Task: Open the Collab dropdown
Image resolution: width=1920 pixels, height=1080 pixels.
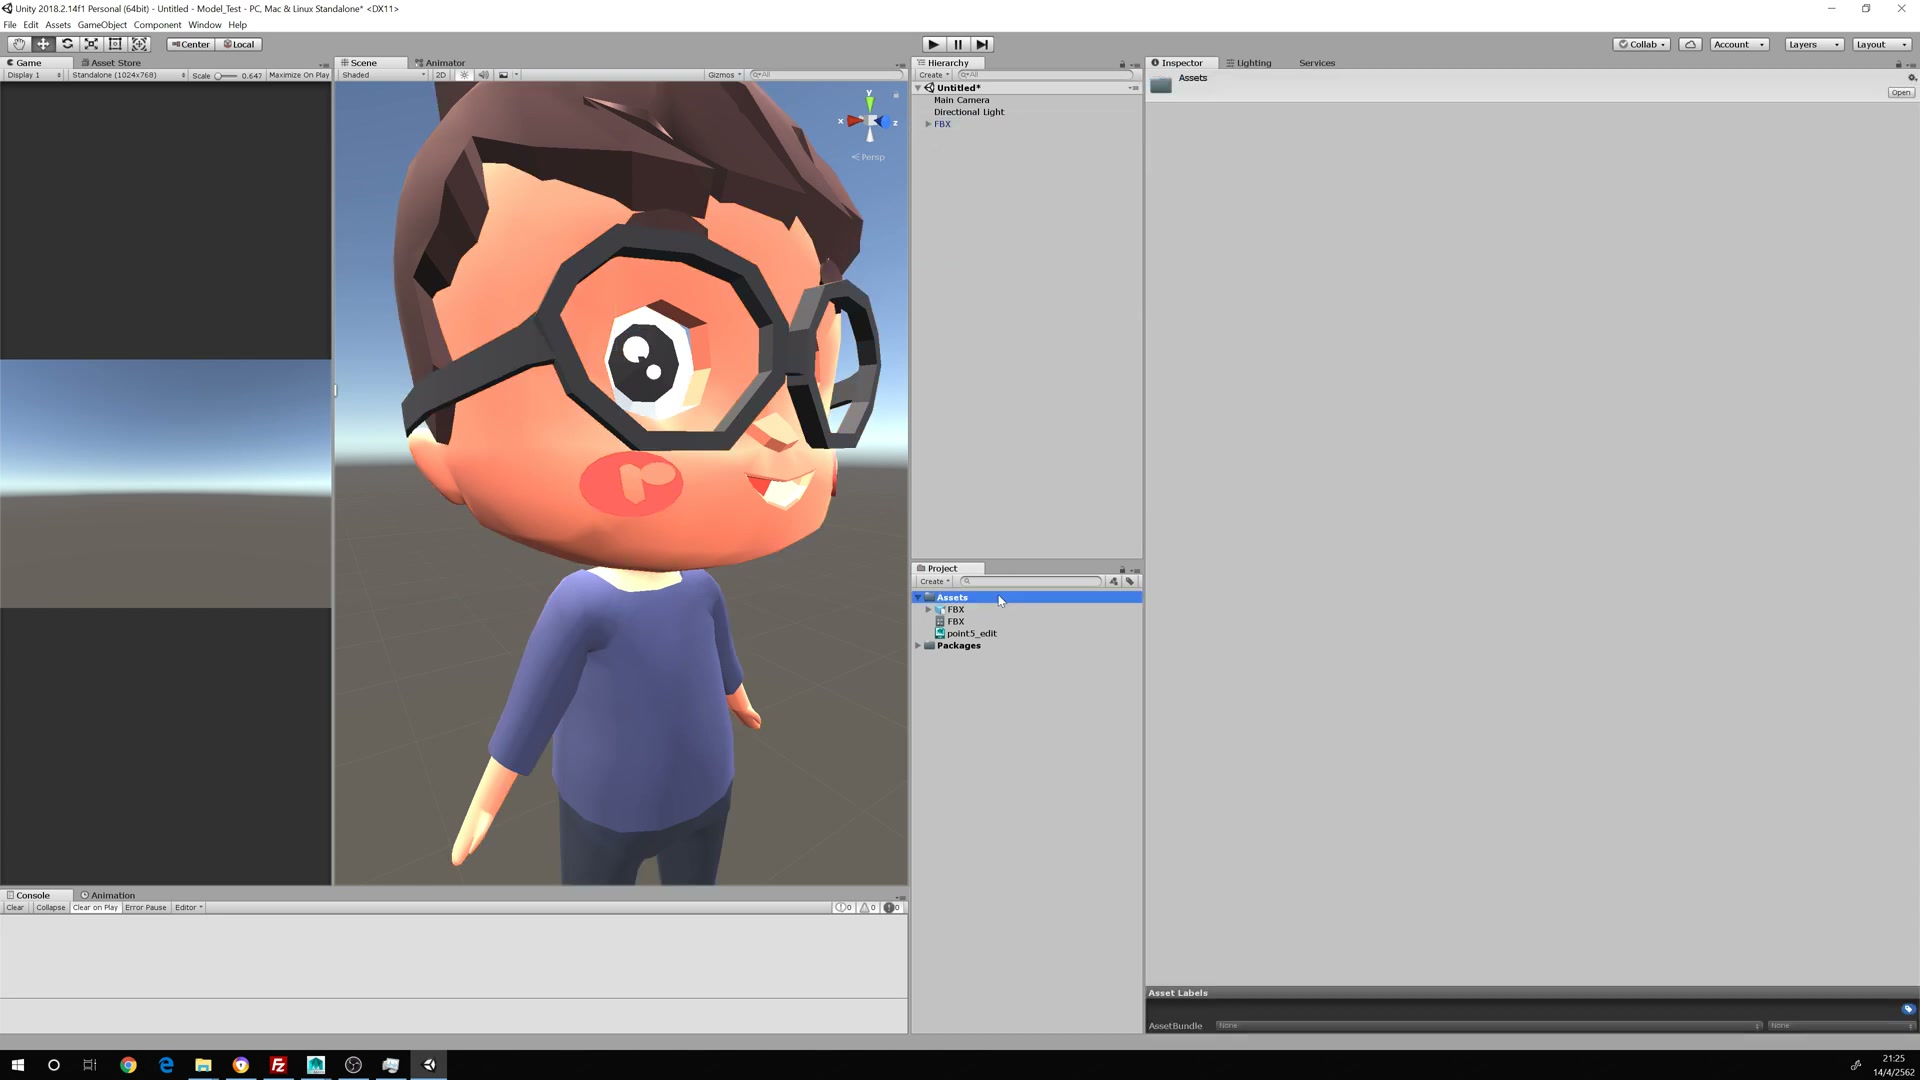Action: click(x=1642, y=44)
